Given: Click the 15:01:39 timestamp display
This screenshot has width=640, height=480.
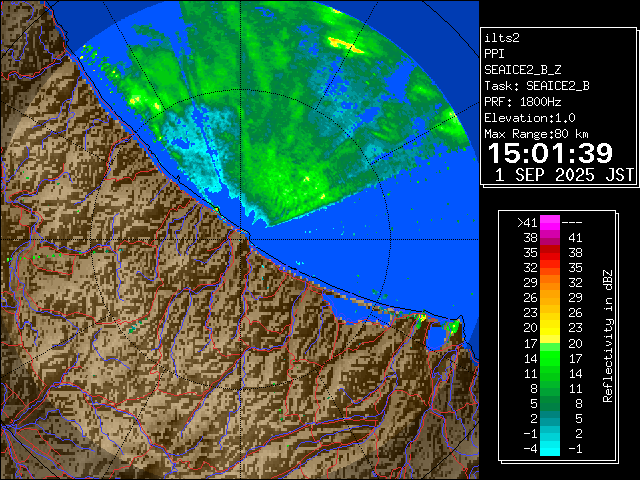Looking at the screenshot, I should 549,153.
